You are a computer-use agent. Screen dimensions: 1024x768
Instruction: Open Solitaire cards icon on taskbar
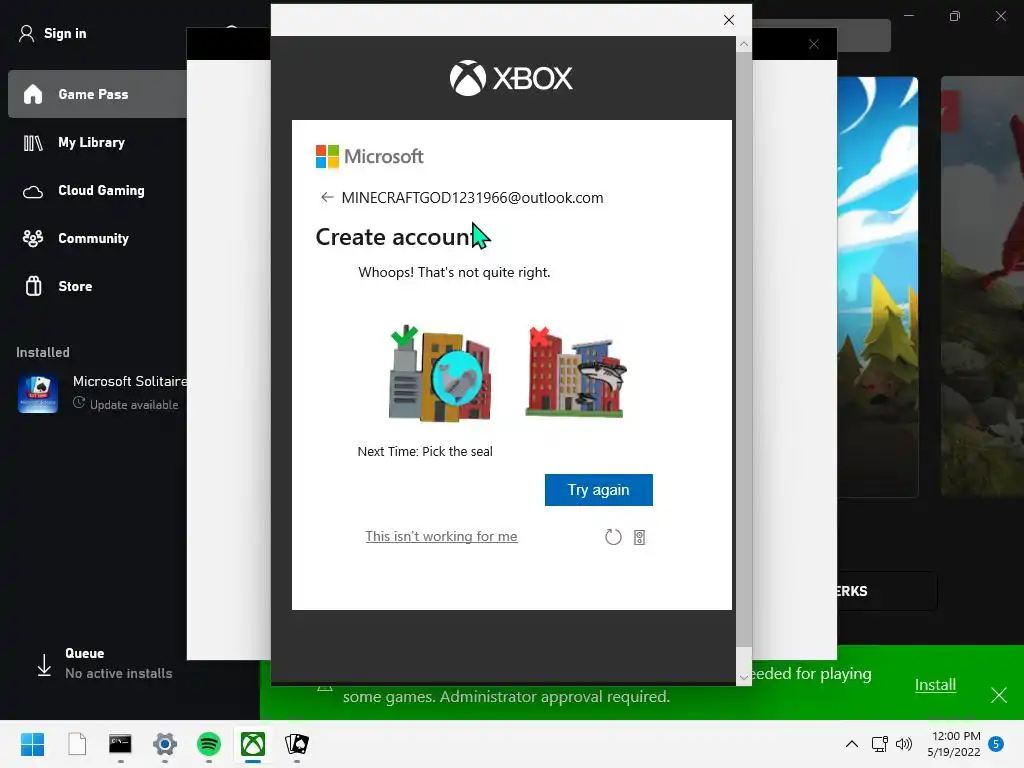click(296, 744)
